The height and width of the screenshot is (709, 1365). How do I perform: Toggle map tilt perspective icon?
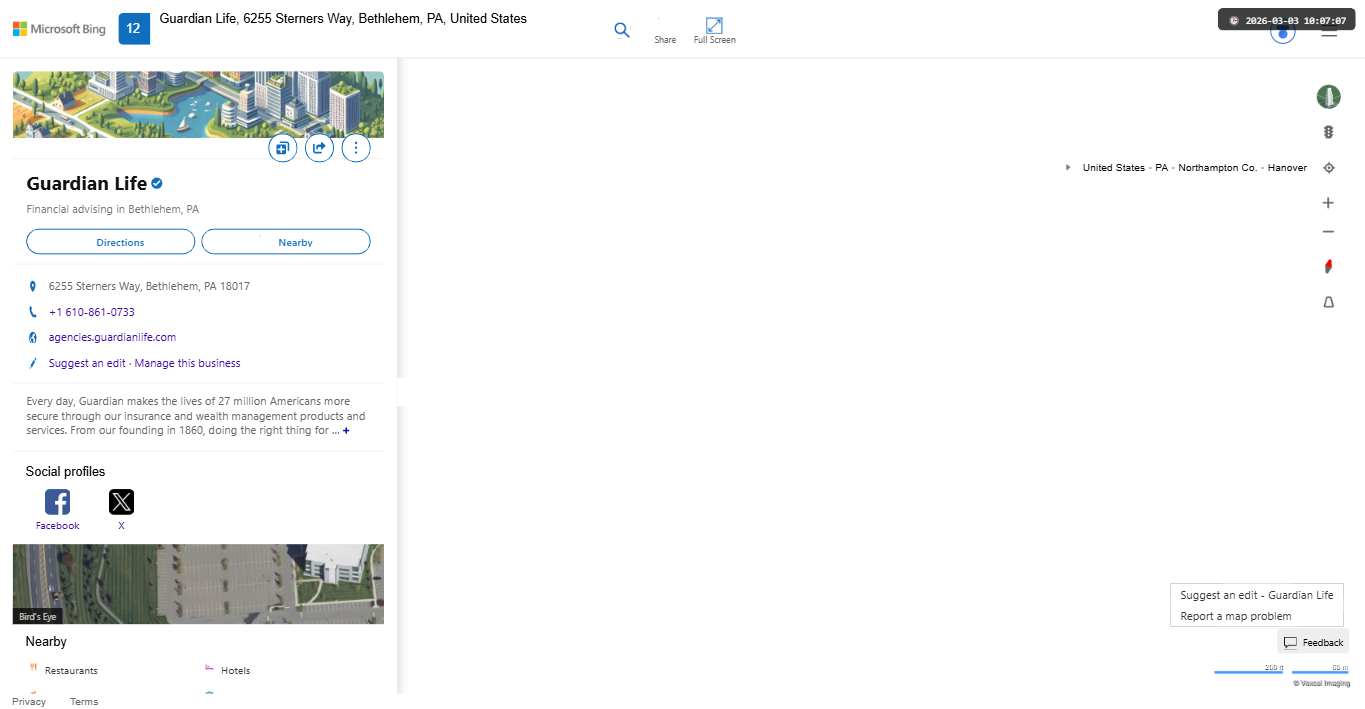click(1328, 302)
